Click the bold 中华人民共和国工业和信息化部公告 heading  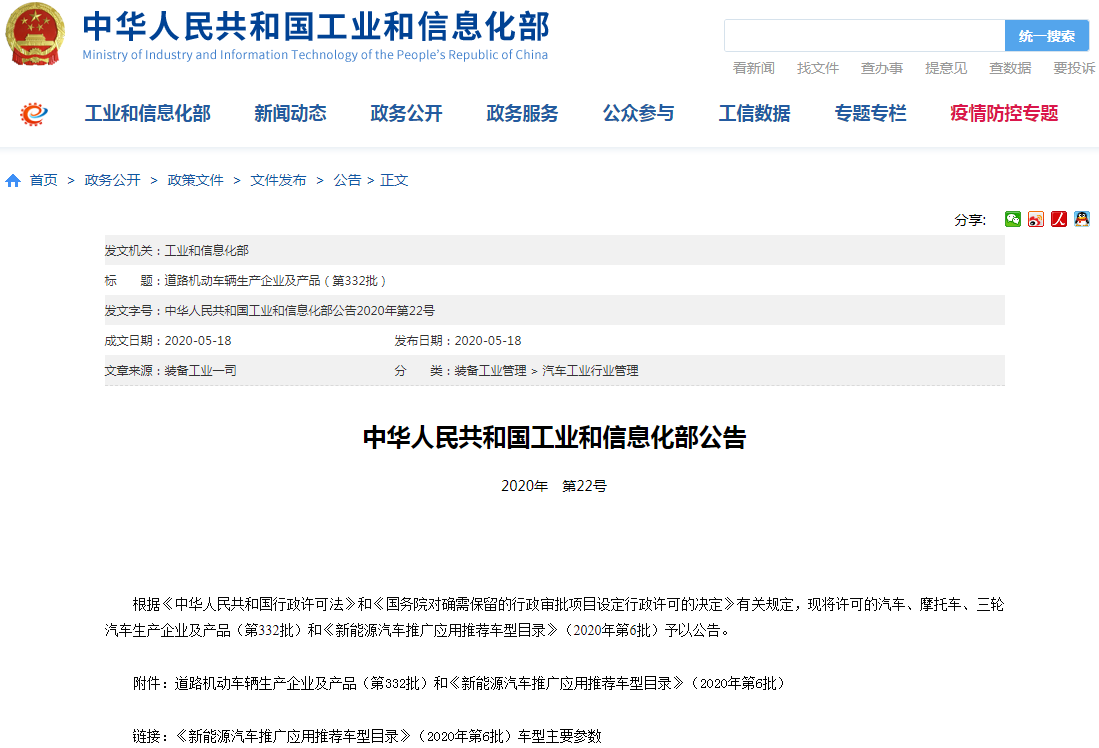pos(554,437)
